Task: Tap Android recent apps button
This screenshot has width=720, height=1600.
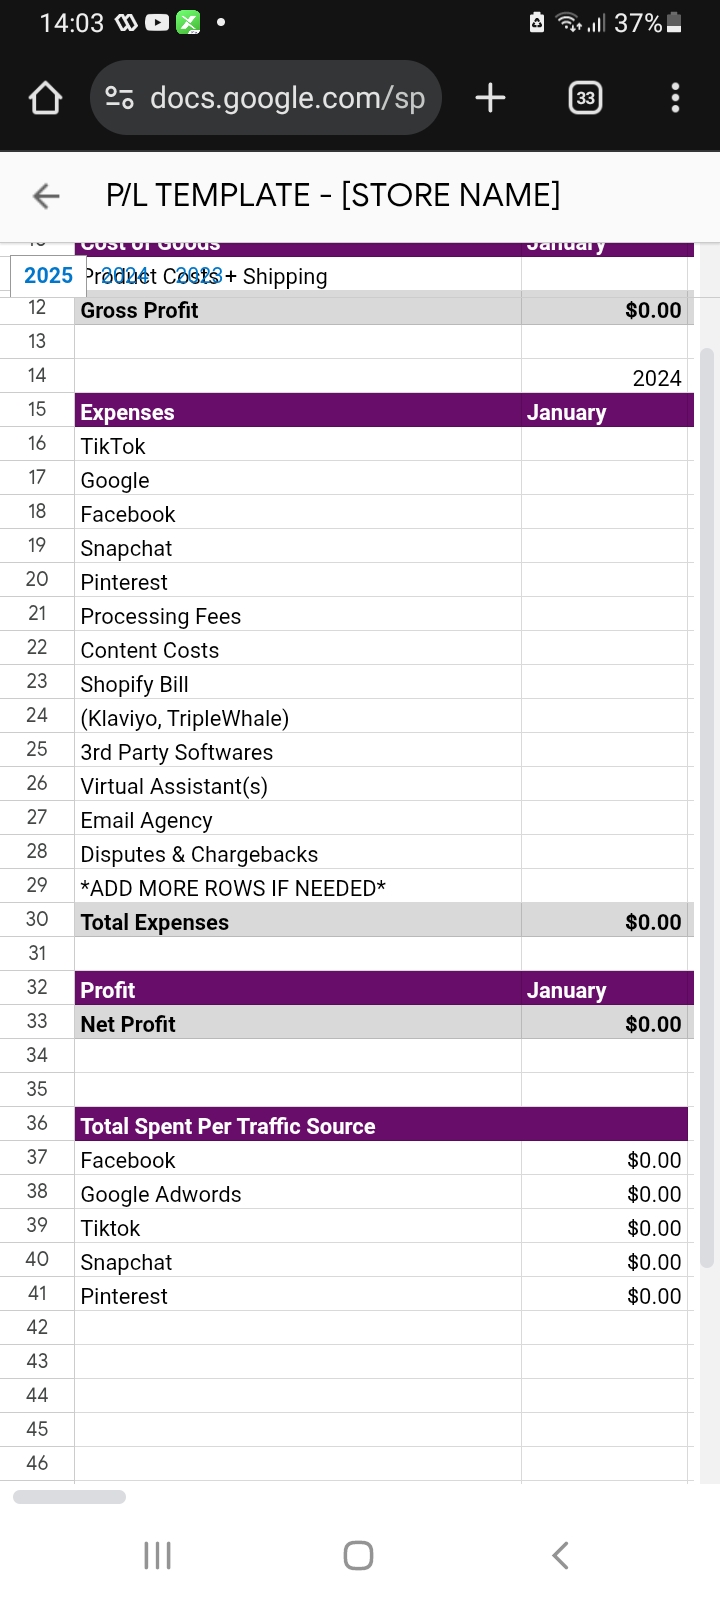Action: (x=158, y=1555)
